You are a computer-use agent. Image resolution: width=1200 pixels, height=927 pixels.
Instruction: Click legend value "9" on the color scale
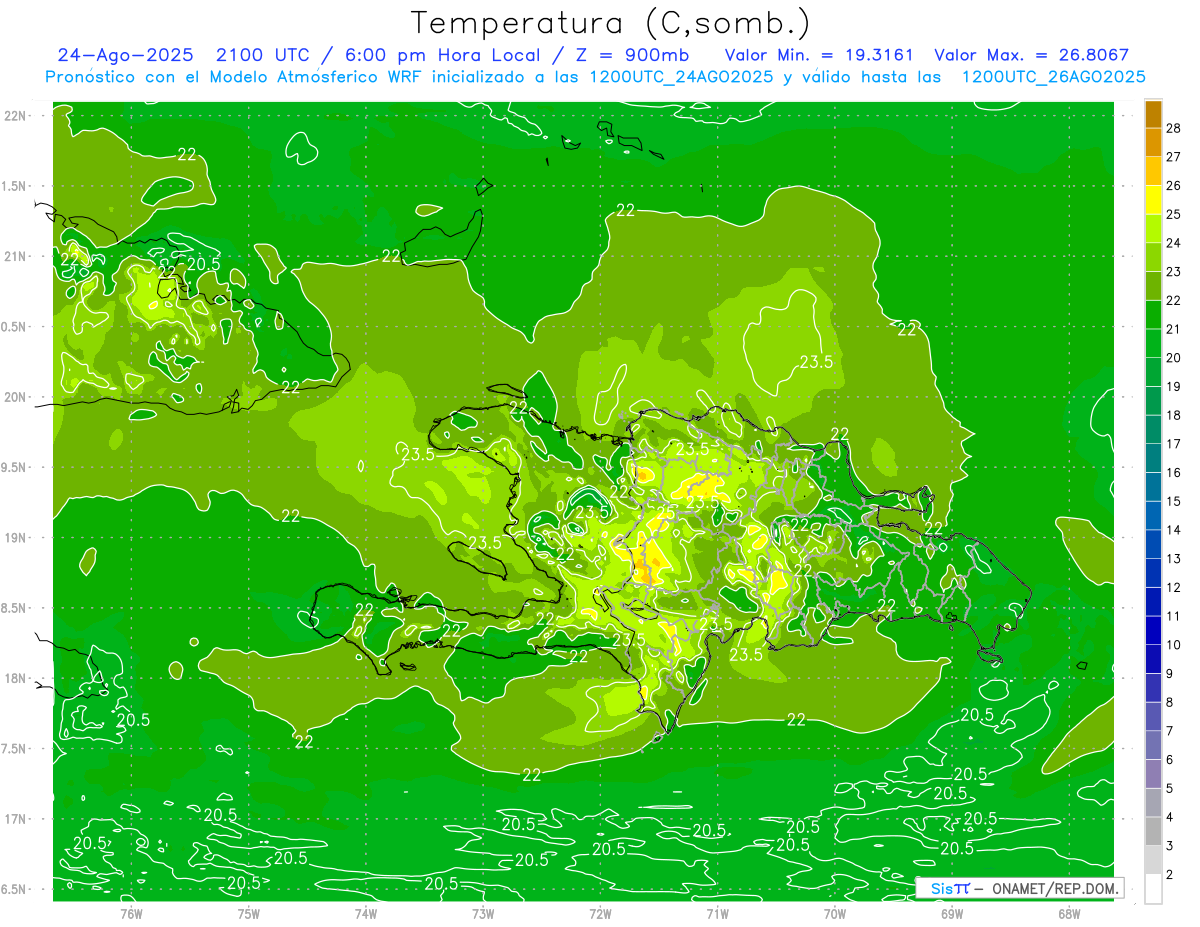[x=1172, y=673]
